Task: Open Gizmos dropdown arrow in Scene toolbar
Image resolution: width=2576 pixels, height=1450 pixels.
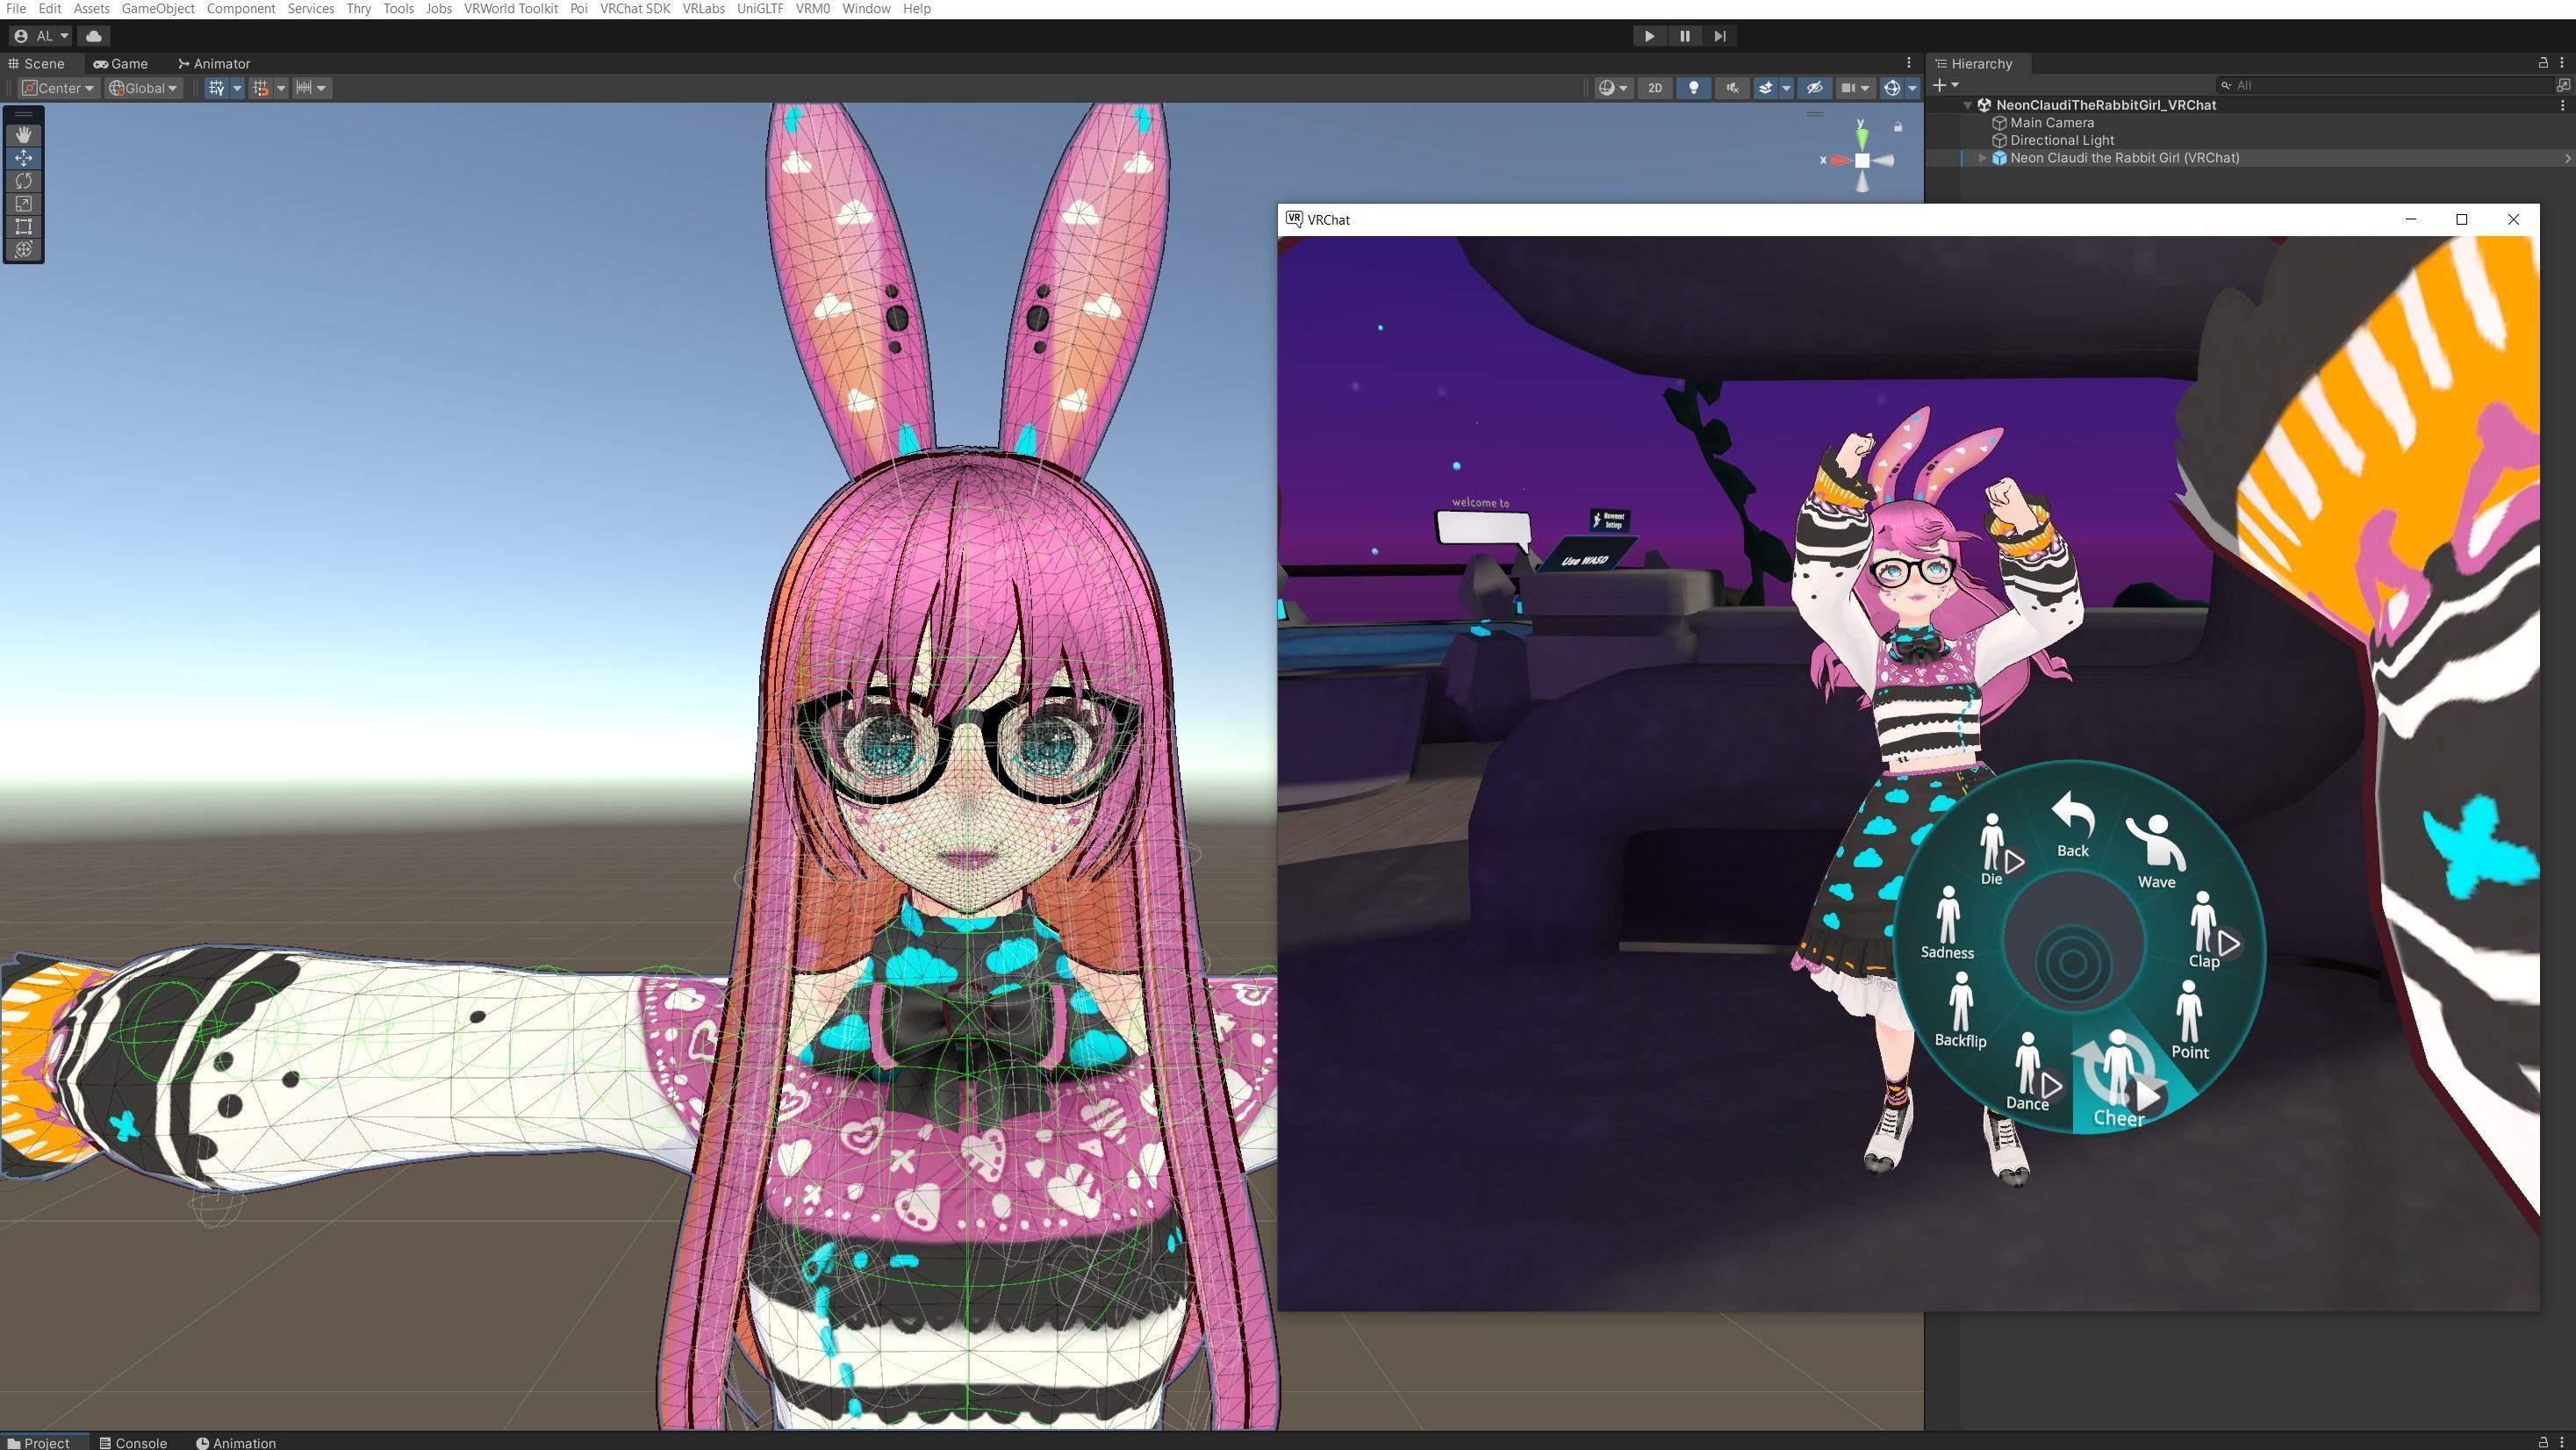Action: click(x=1912, y=88)
